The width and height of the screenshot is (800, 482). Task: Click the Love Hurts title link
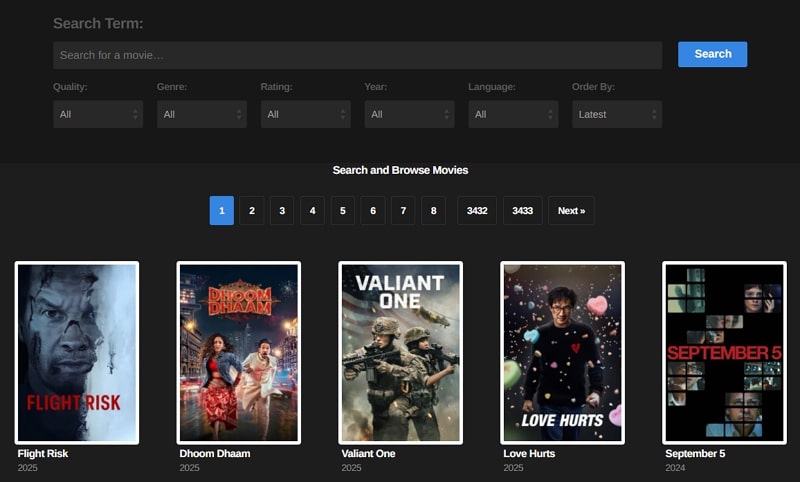(x=529, y=453)
